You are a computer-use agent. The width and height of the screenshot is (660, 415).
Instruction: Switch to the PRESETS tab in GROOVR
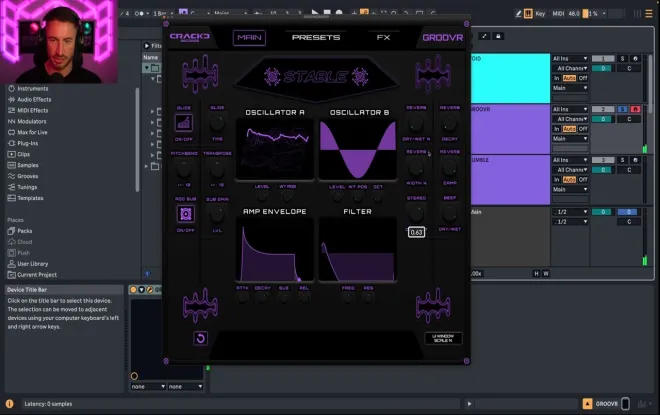tap(316, 37)
